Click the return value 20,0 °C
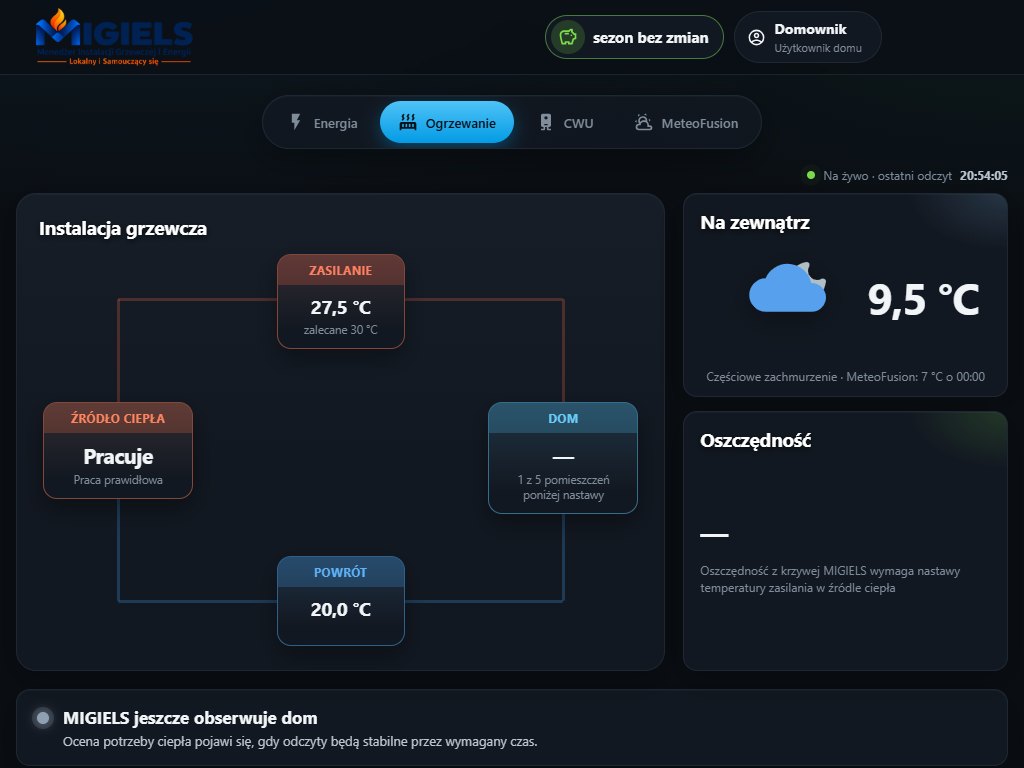Viewport: 1024px width, 768px height. 341,610
